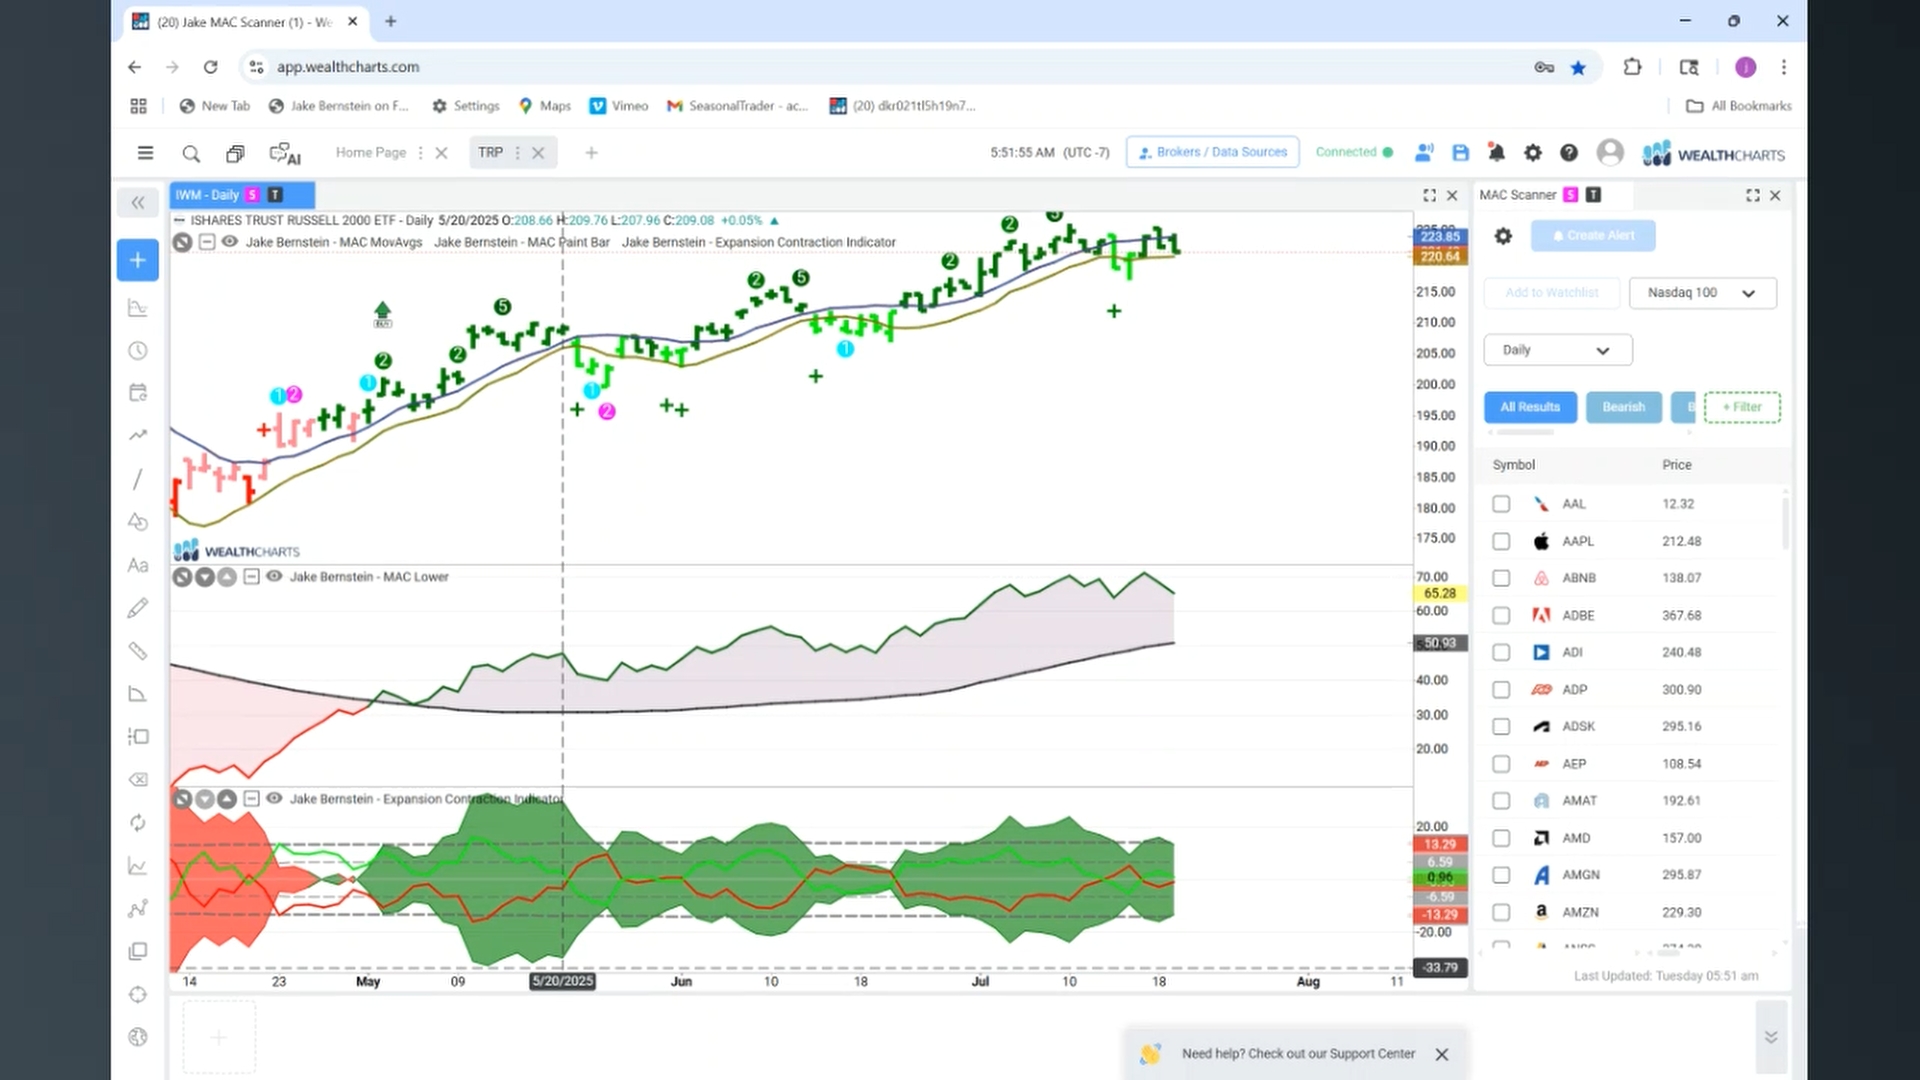
Task: Tick the AAL checkbox
Action: (x=1501, y=504)
